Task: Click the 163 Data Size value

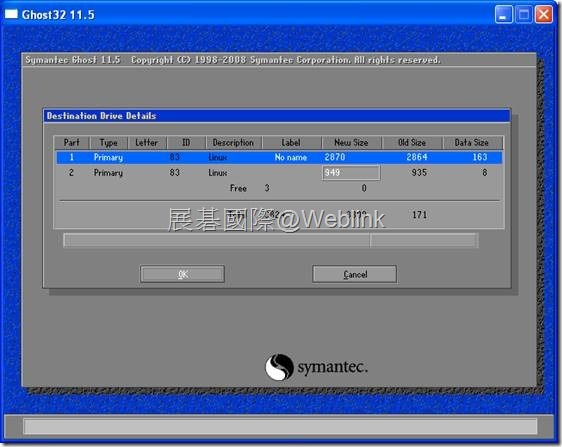Action: click(x=480, y=157)
